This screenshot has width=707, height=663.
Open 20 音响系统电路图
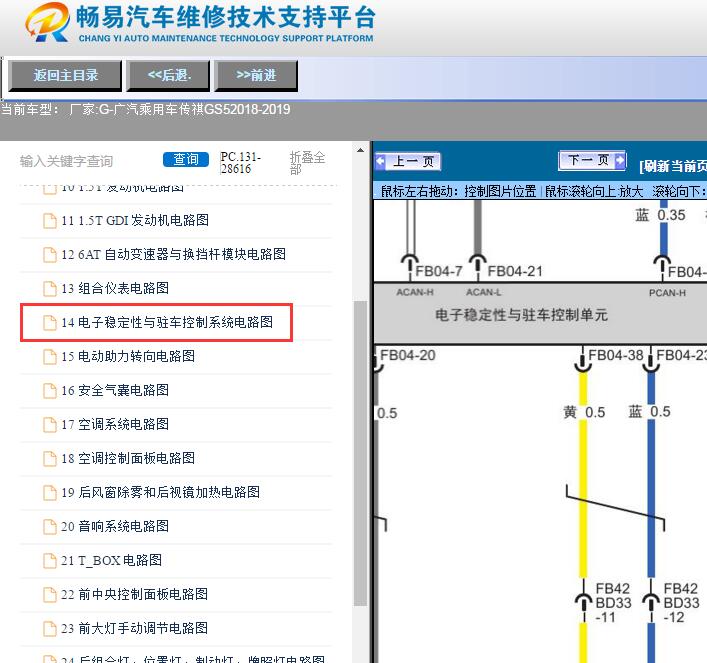[115, 526]
